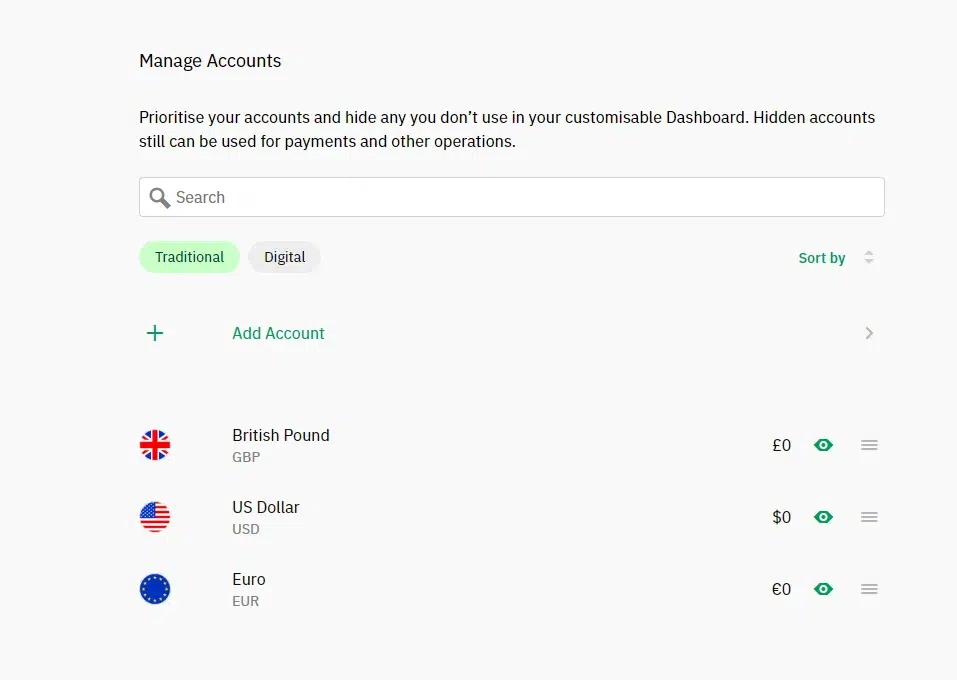
Task: Click the Add Account link
Action: click(278, 333)
